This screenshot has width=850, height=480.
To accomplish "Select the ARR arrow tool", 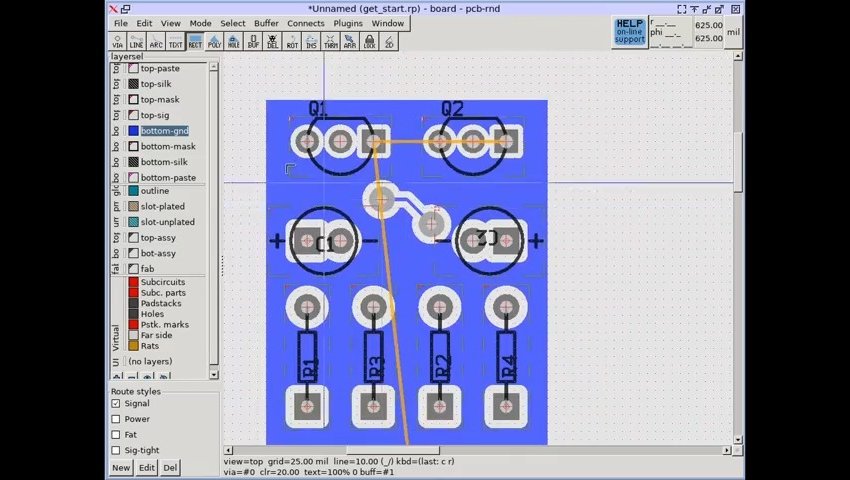I will point(350,42).
